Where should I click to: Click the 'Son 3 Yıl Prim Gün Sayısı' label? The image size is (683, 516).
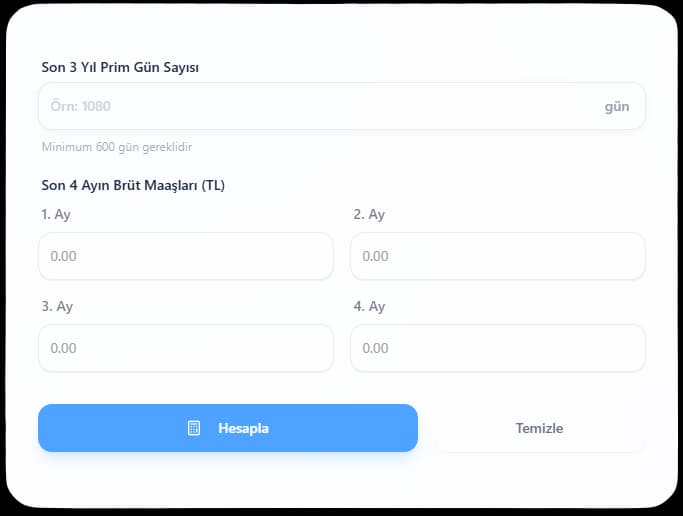coord(120,67)
